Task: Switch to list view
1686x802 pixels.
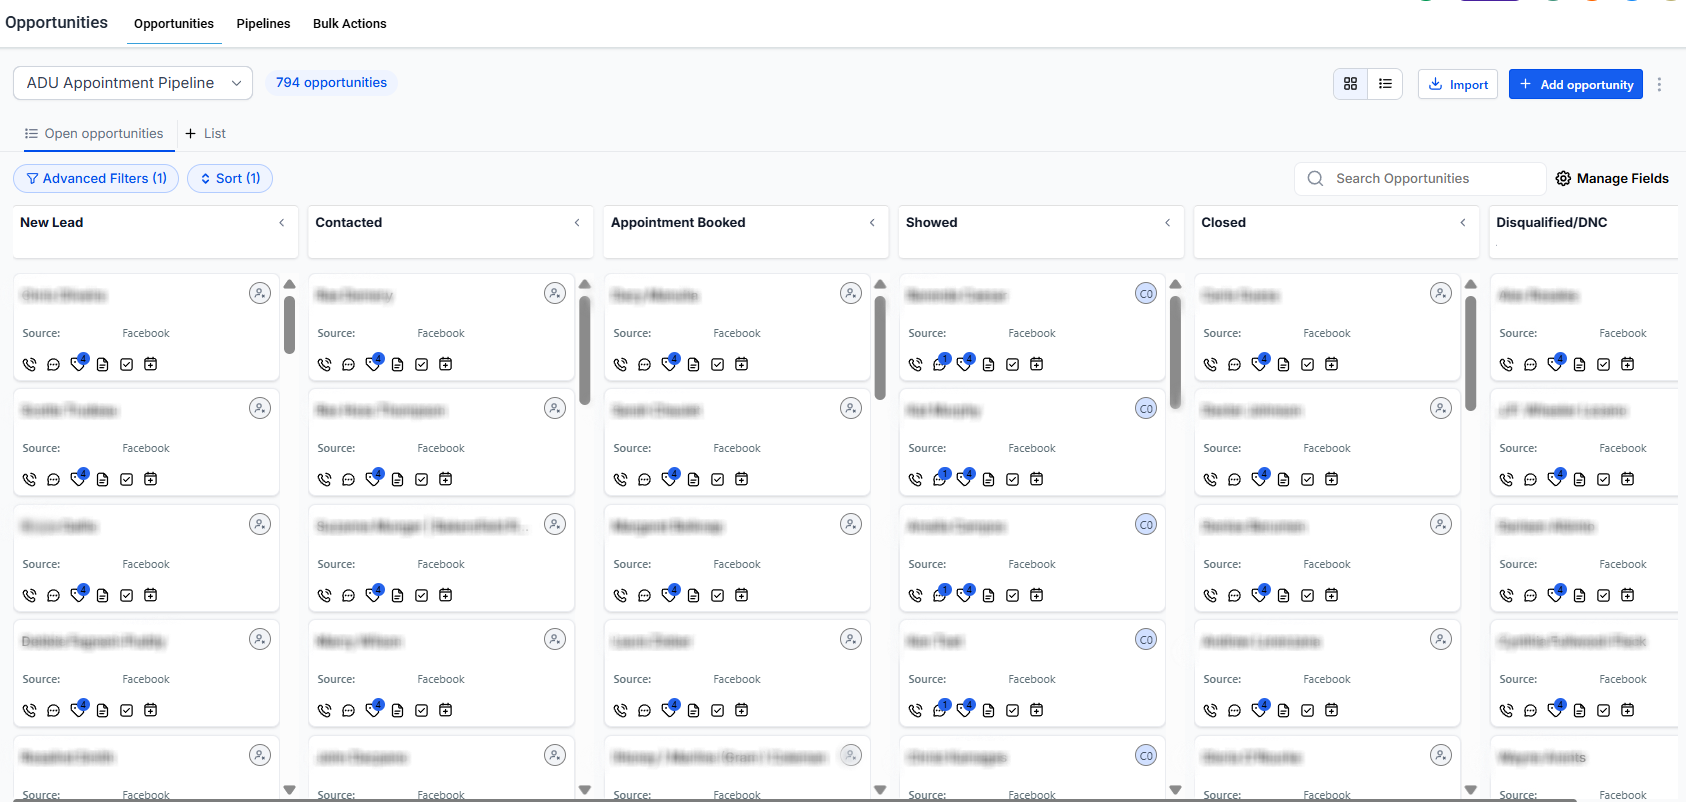Action: pyautogui.click(x=1385, y=84)
